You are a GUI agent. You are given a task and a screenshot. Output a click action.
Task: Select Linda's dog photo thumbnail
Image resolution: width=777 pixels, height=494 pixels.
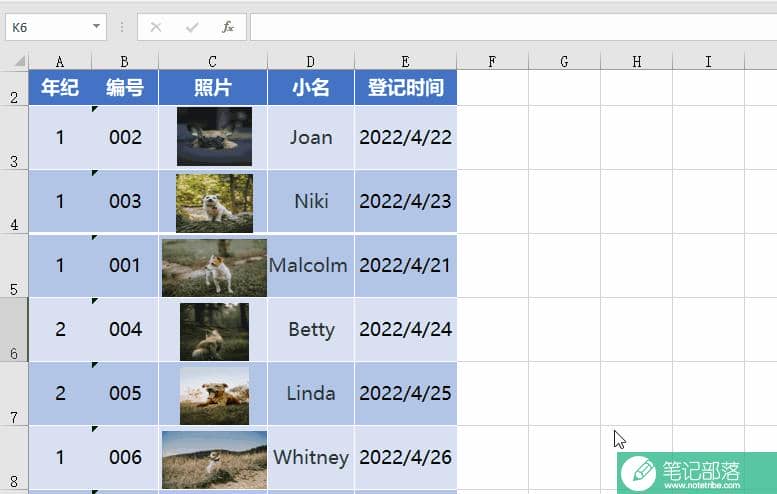[x=214, y=395]
